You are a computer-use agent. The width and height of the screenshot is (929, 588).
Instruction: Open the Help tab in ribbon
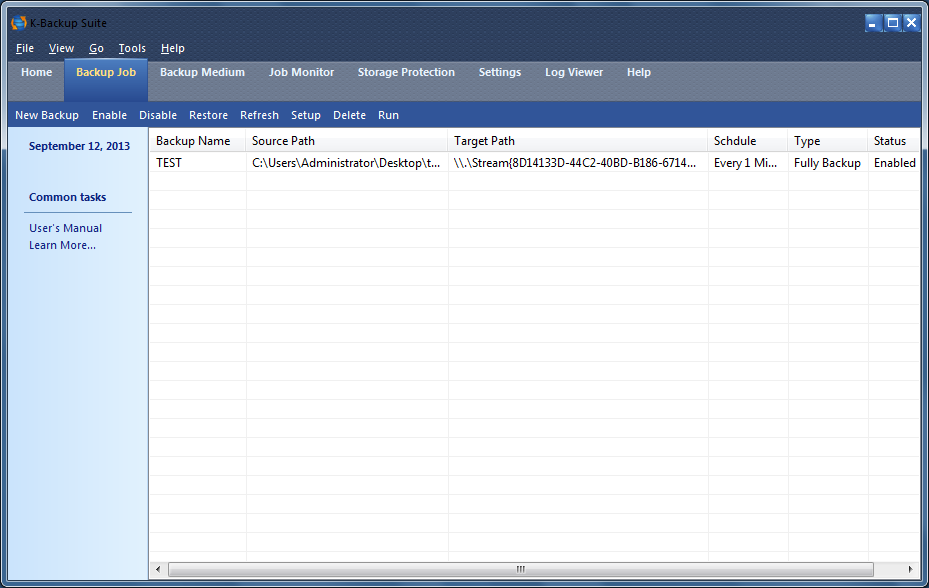[639, 72]
